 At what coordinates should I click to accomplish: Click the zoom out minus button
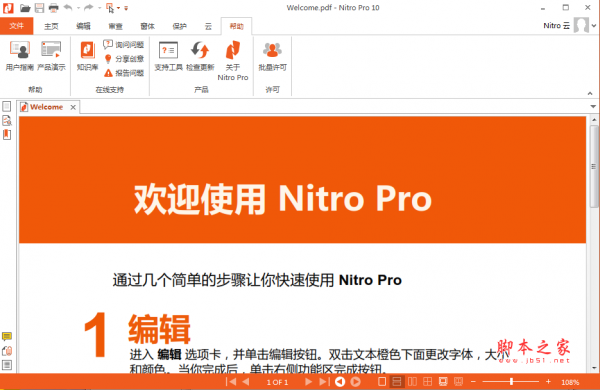tap(473, 382)
